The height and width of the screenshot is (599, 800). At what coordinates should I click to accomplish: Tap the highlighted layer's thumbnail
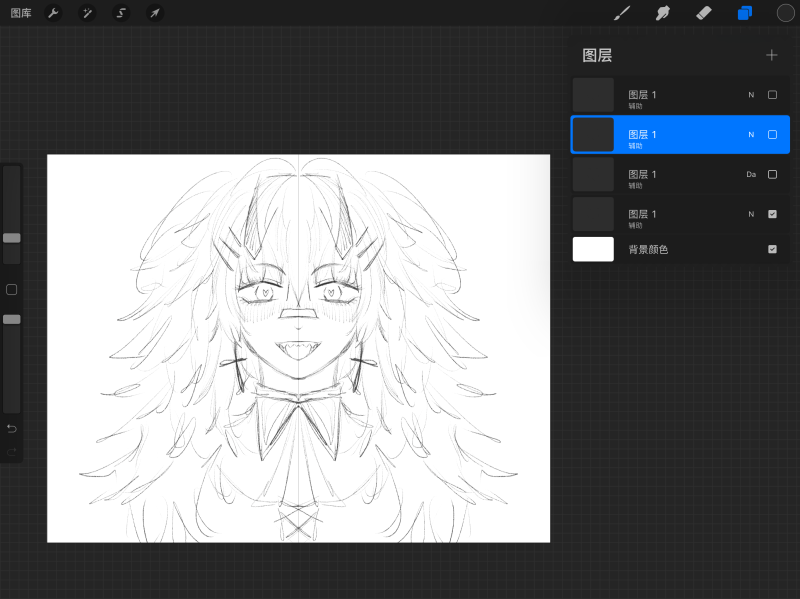tap(593, 135)
